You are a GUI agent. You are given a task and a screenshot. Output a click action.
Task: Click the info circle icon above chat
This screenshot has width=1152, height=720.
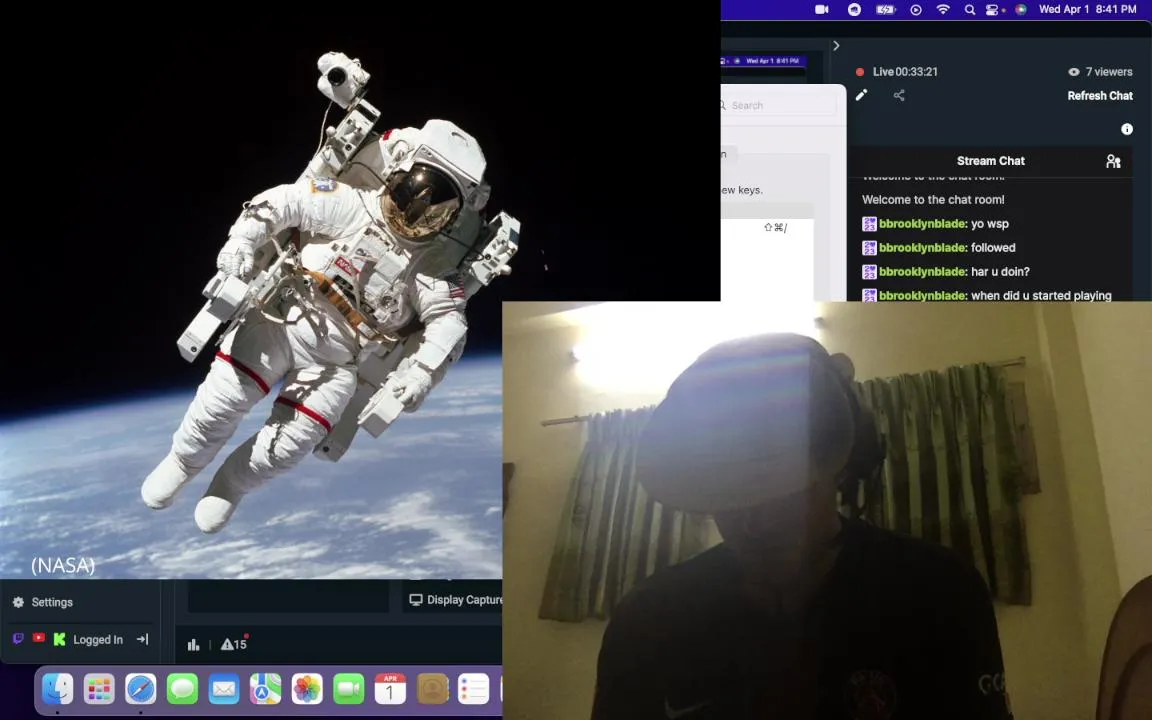point(1126,129)
